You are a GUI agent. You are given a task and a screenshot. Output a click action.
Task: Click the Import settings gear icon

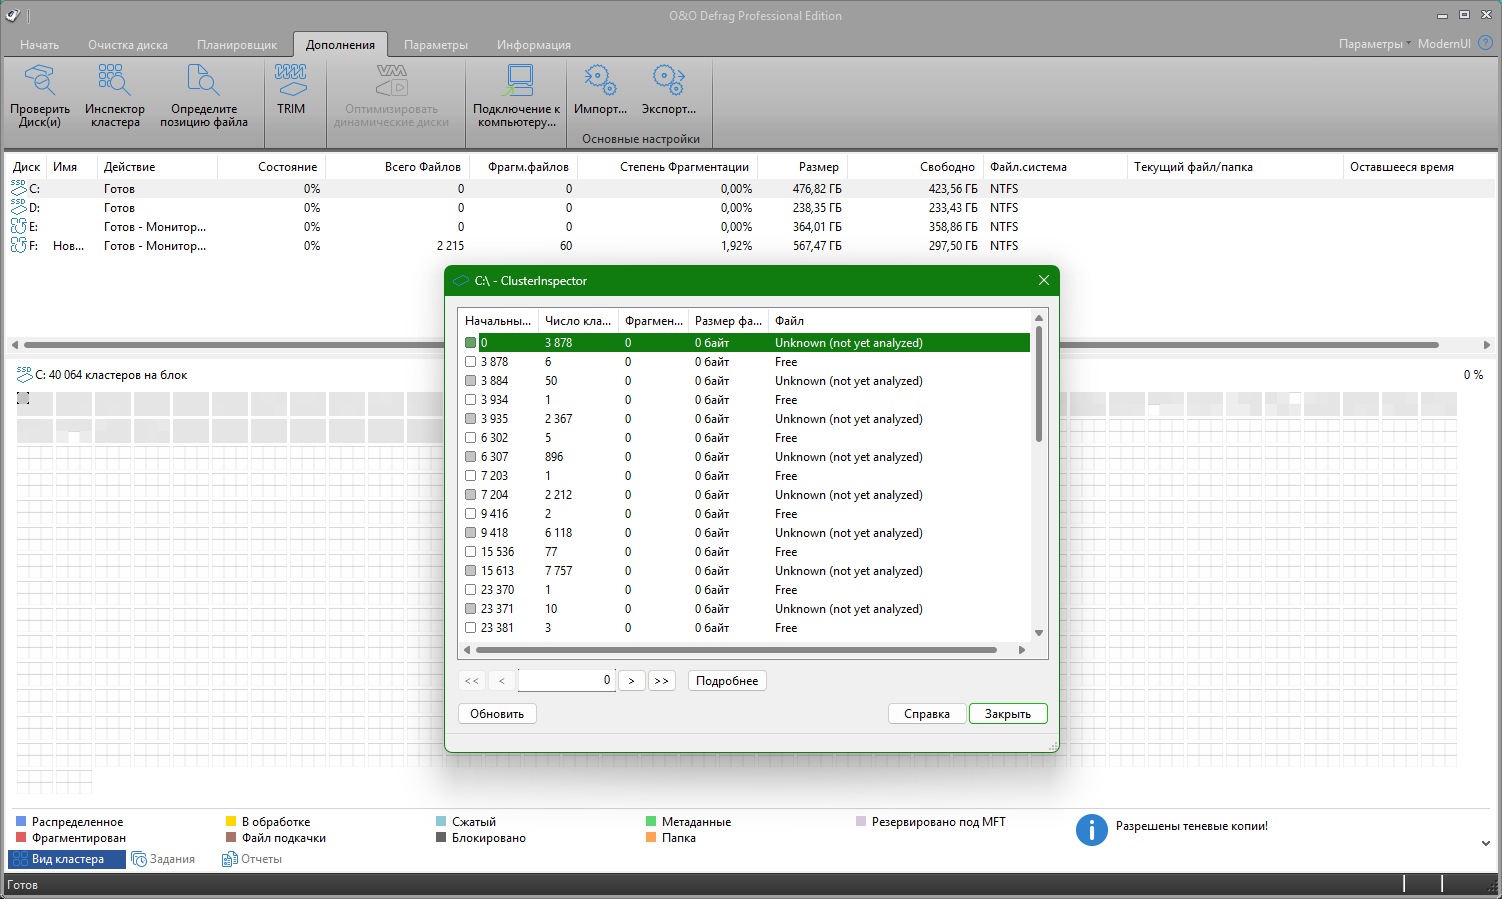click(600, 80)
